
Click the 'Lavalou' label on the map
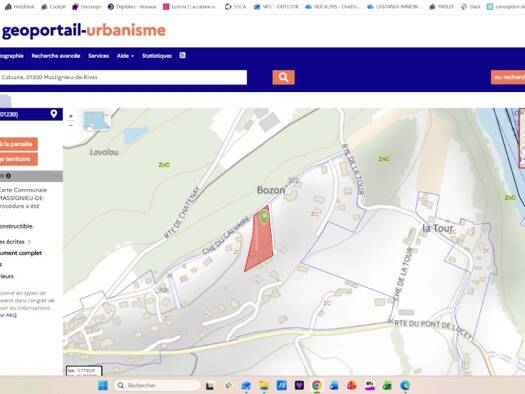tap(104, 152)
